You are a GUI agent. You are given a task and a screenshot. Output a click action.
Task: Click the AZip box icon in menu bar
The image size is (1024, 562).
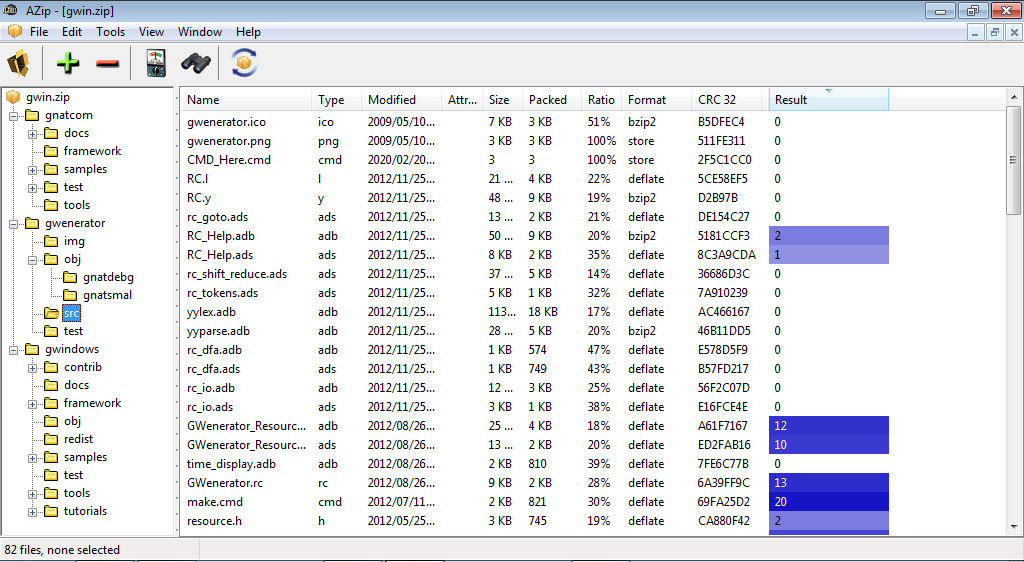point(14,32)
